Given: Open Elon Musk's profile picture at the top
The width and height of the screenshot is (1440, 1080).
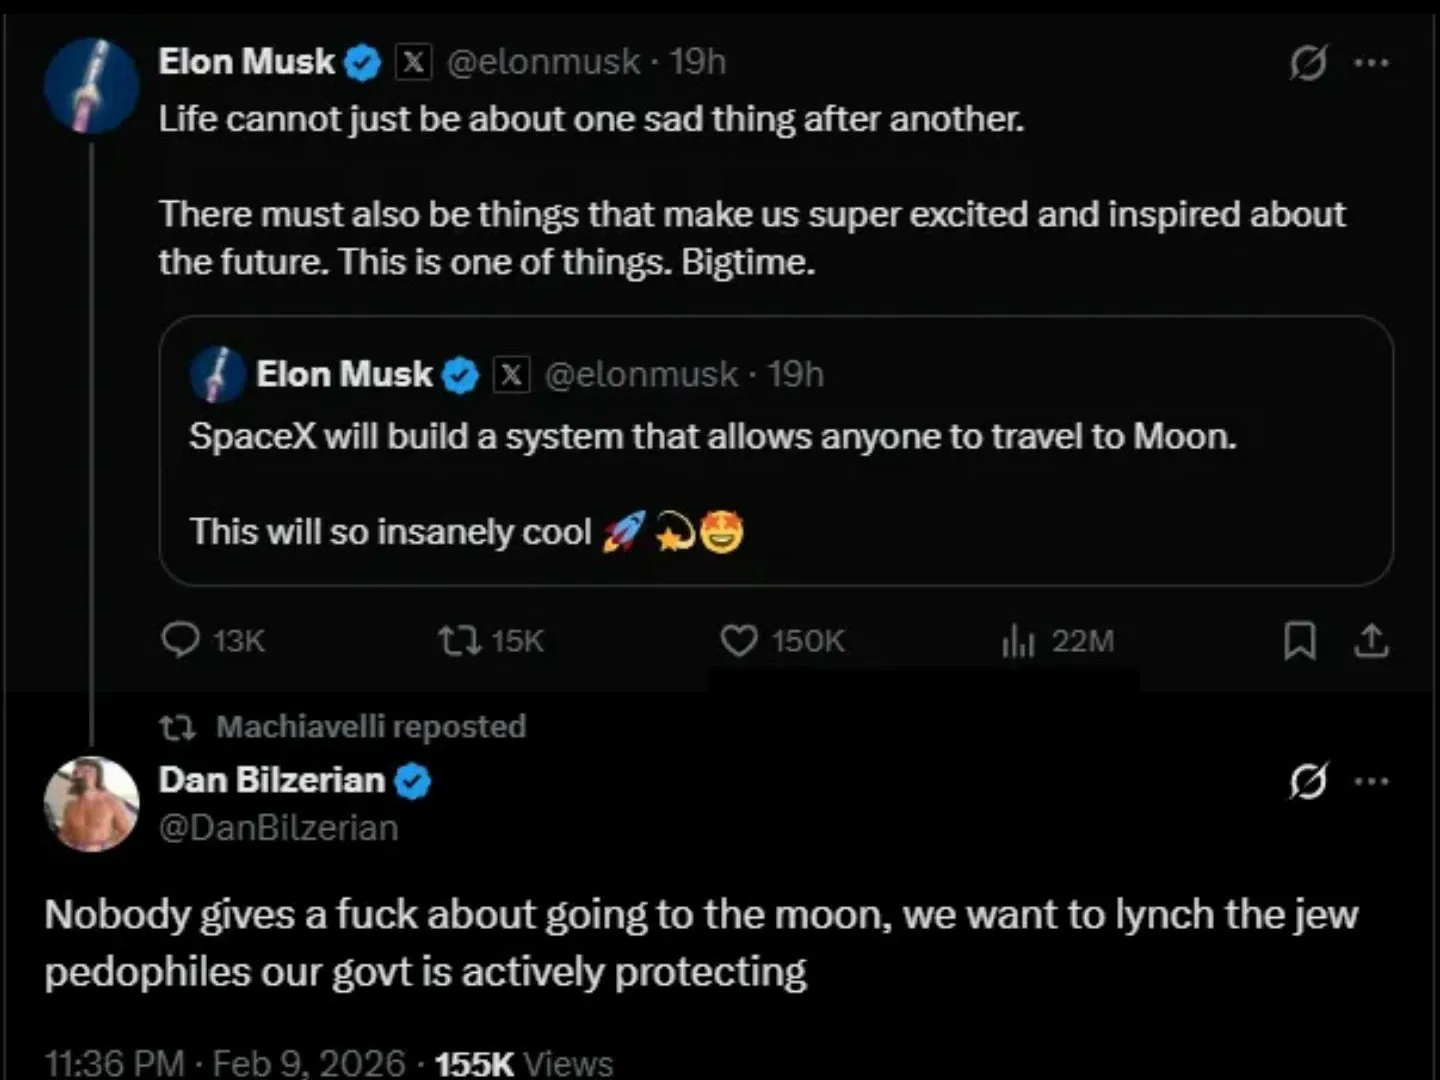Looking at the screenshot, I should pos(91,86).
